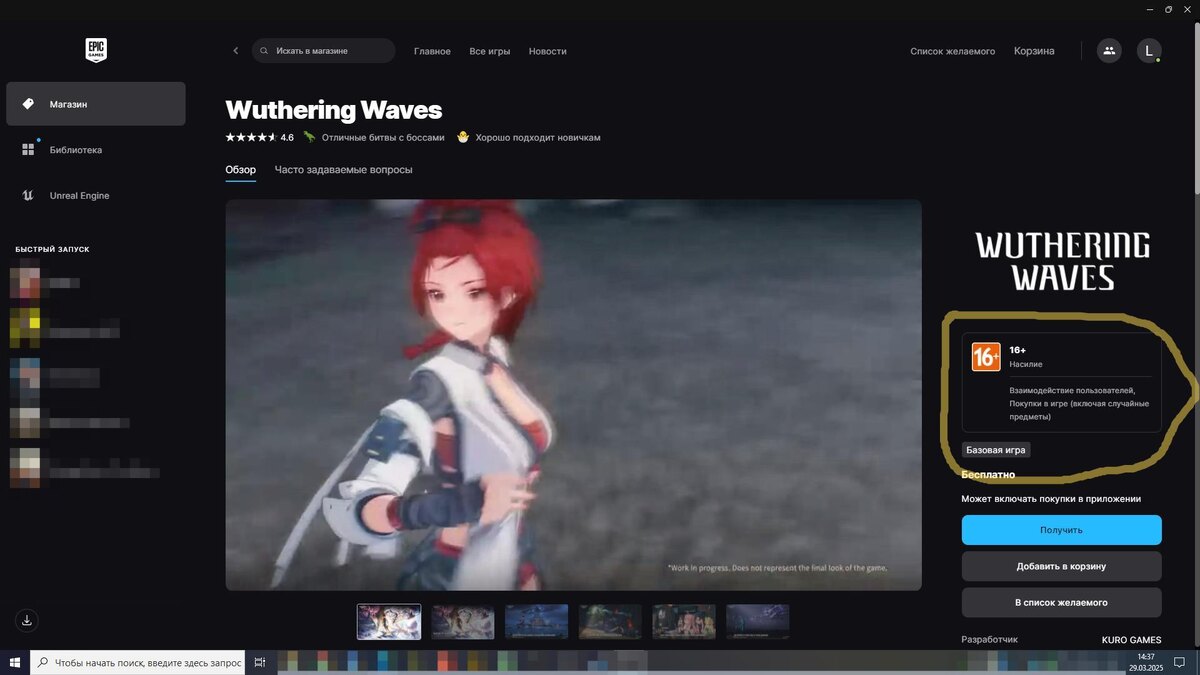The image size is (1200, 675).
Task: Select Часто задаваемые вопросы tab
Action: click(343, 170)
